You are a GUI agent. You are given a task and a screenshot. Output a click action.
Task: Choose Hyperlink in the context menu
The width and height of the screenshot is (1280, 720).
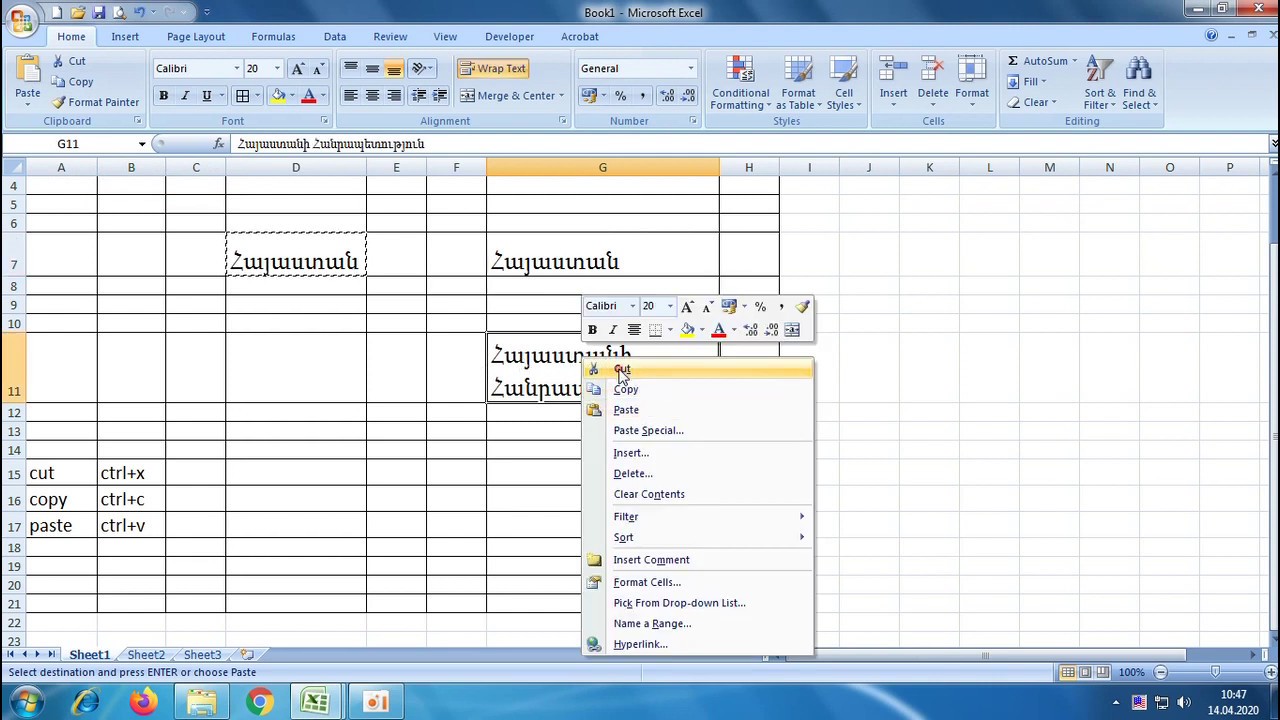tap(698, 644)
